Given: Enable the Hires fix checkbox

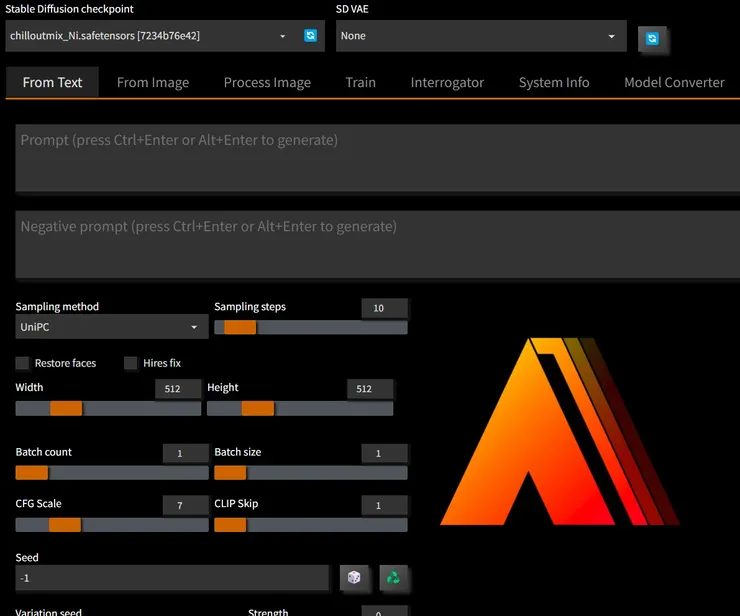Looking at the screenshot, I should pyautogui.click(x=130, y=363).
